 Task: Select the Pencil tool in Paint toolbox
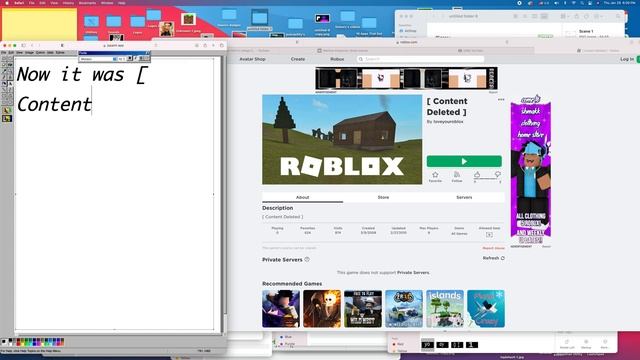pos(4,78)
